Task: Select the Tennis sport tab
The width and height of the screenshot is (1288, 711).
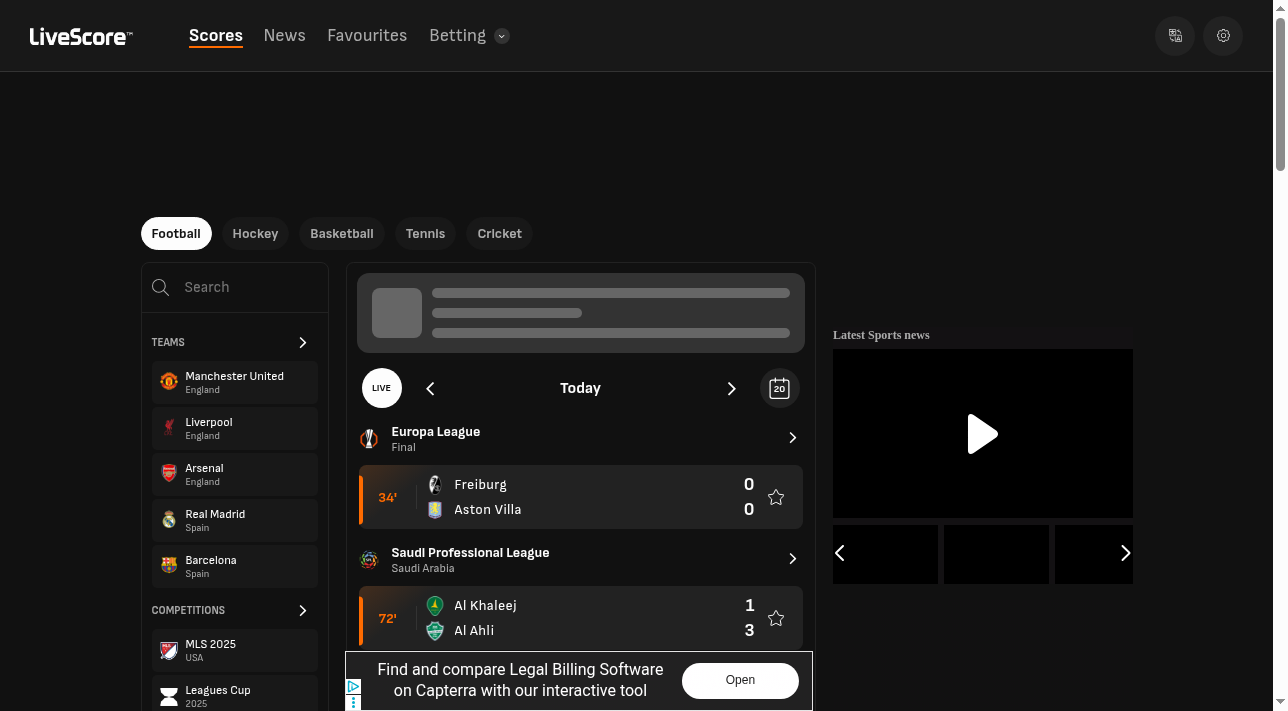Action: (x=425, y=233)
